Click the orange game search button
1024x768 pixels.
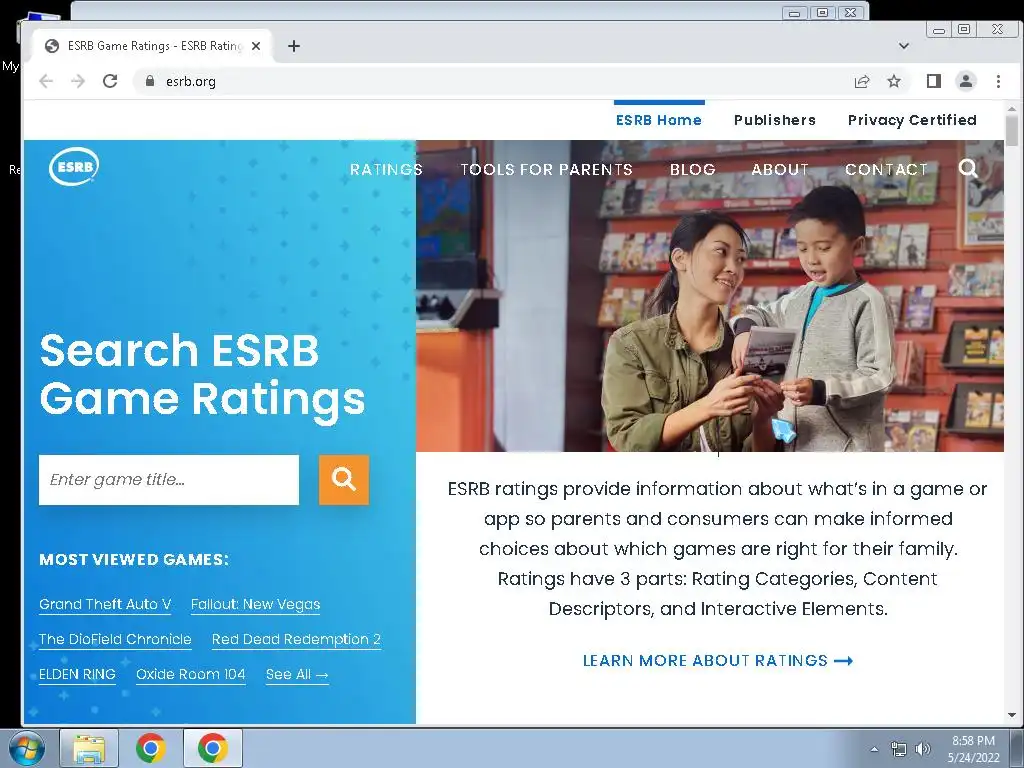(344, 480)
